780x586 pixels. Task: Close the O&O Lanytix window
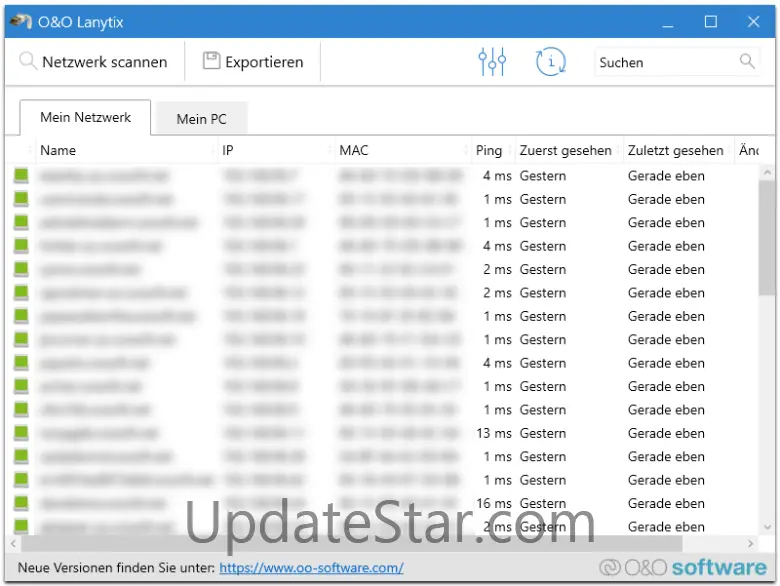[x=754, y=21]
